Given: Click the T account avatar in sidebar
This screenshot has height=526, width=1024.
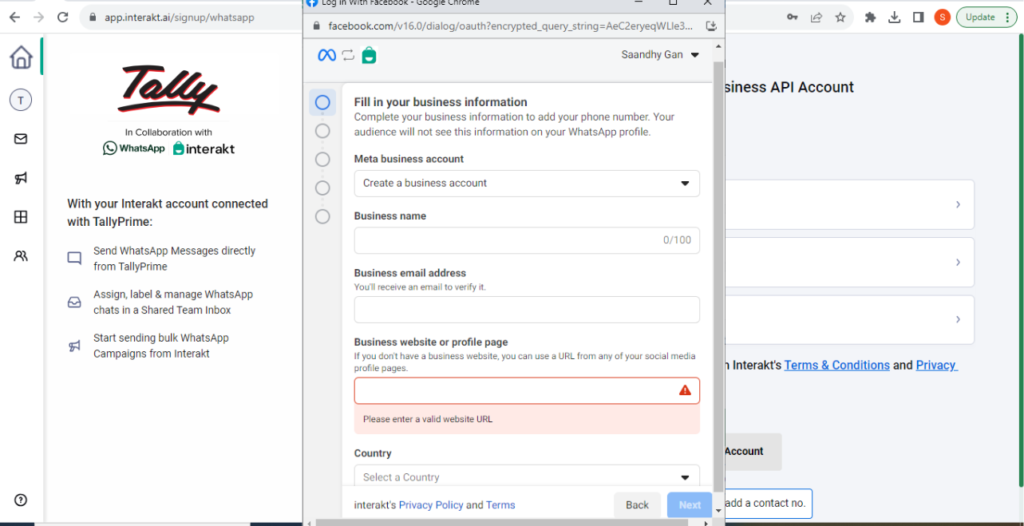Looking at the screenshot, I should 21,100.
